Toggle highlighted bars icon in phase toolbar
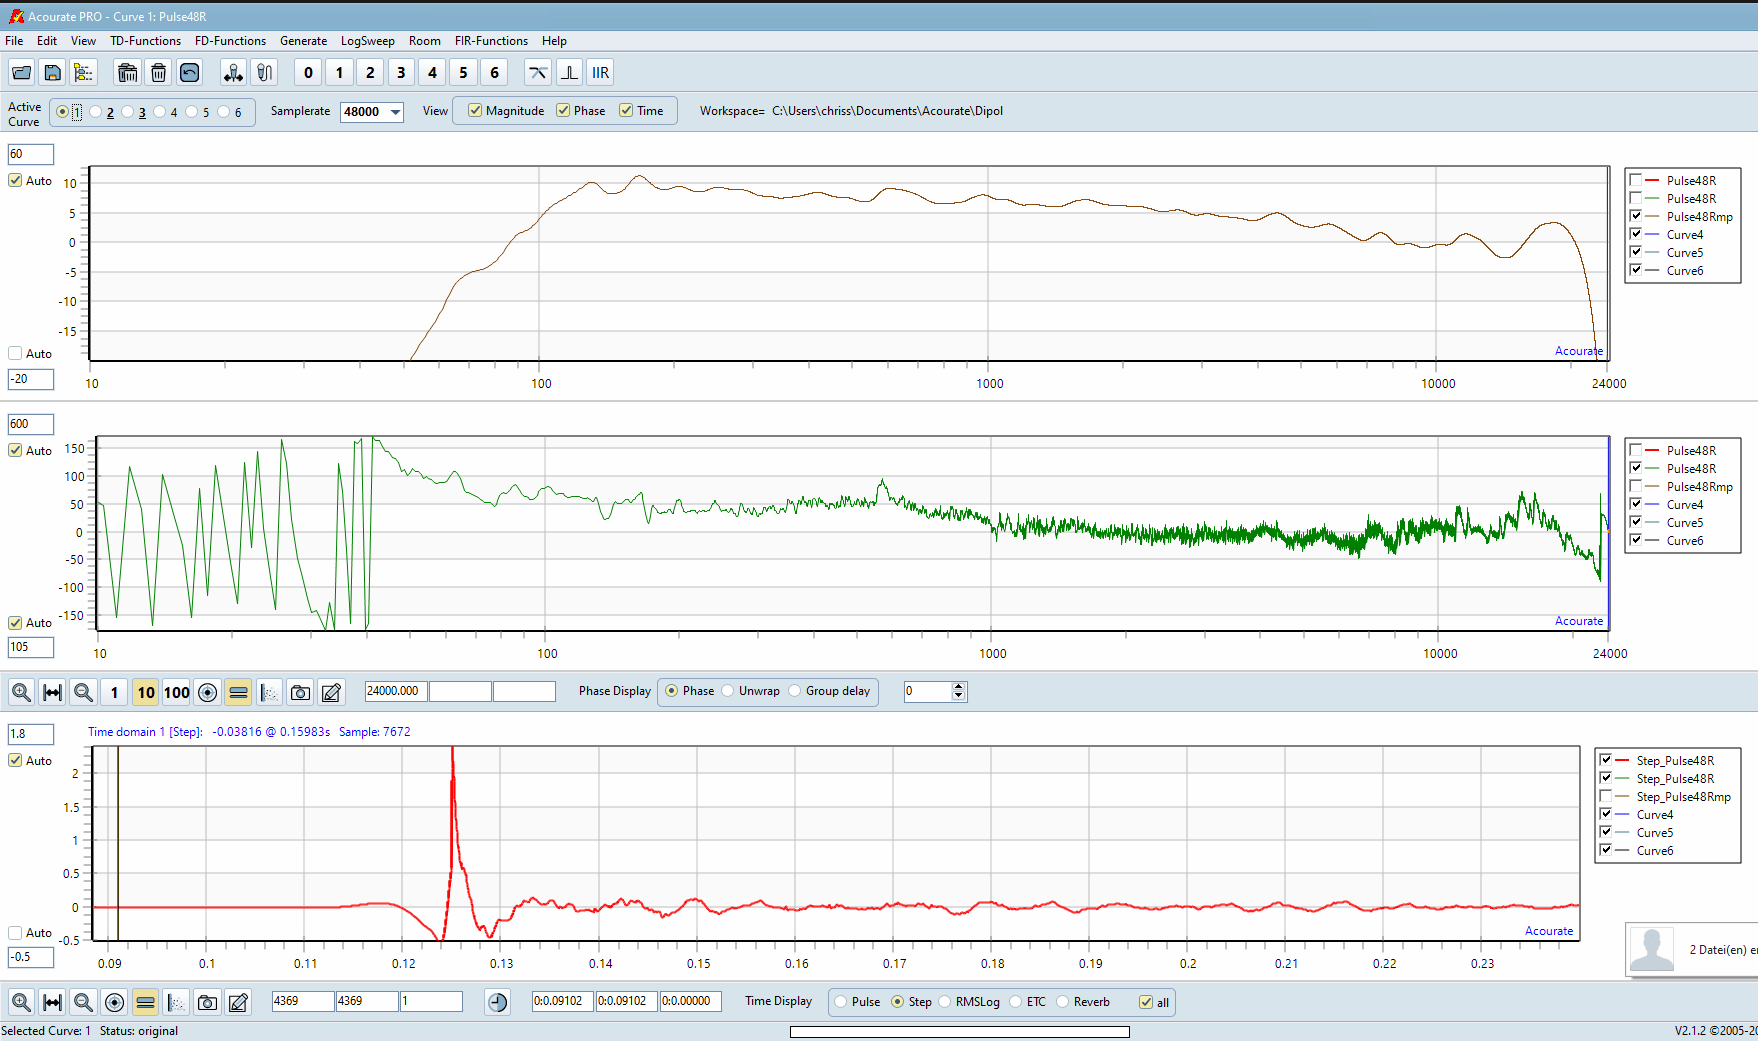 pyautogui.click(x=238, y=692)
